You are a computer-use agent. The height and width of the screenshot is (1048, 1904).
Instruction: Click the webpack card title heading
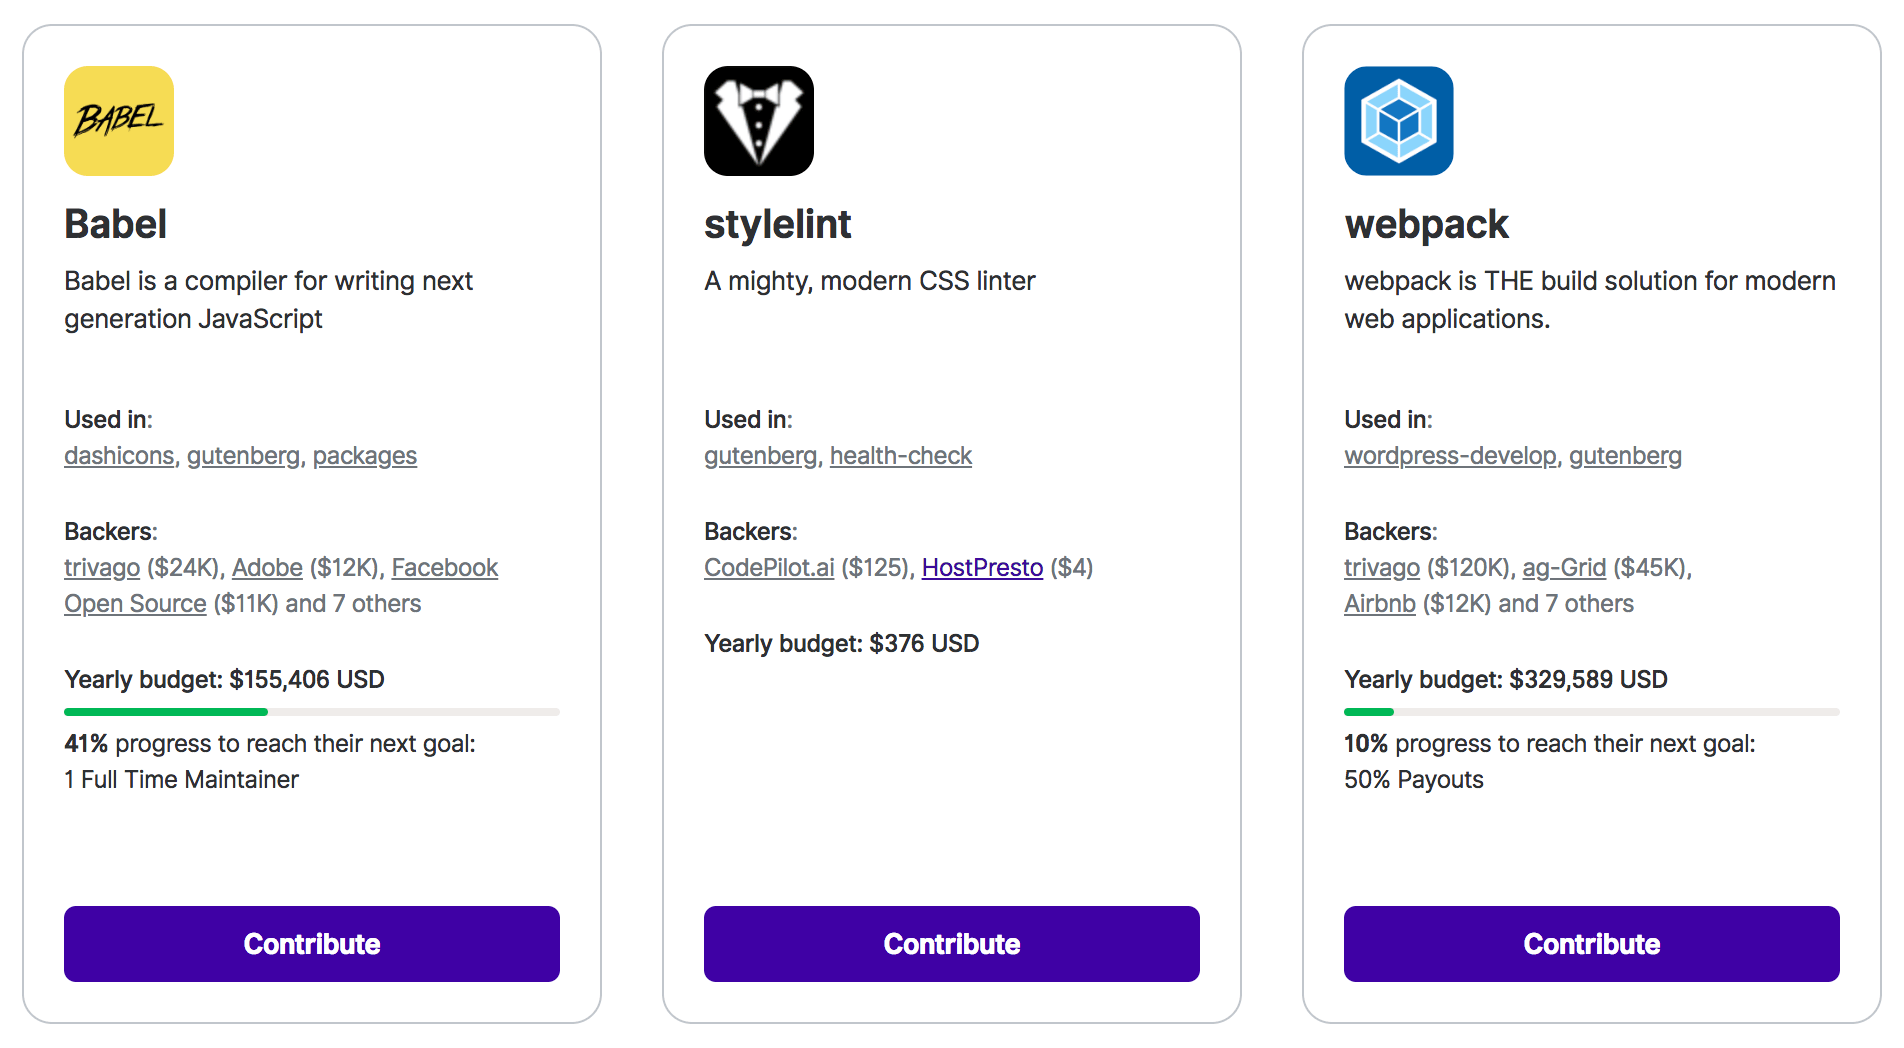click(1426, 224)
